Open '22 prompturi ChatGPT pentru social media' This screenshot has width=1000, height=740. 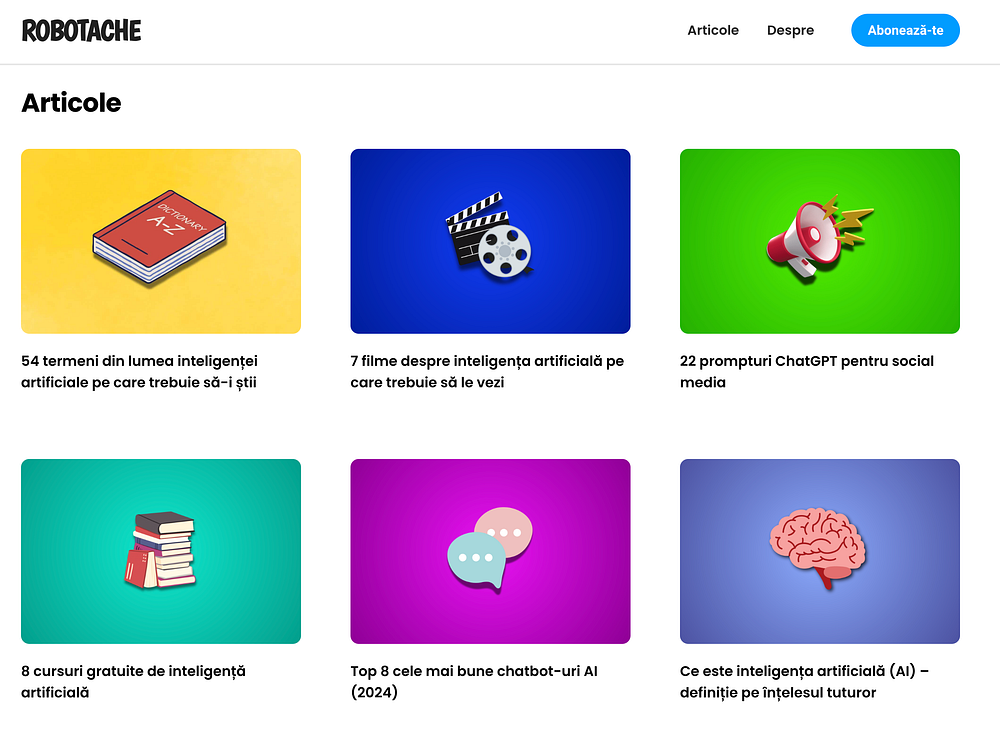point(807,371)
